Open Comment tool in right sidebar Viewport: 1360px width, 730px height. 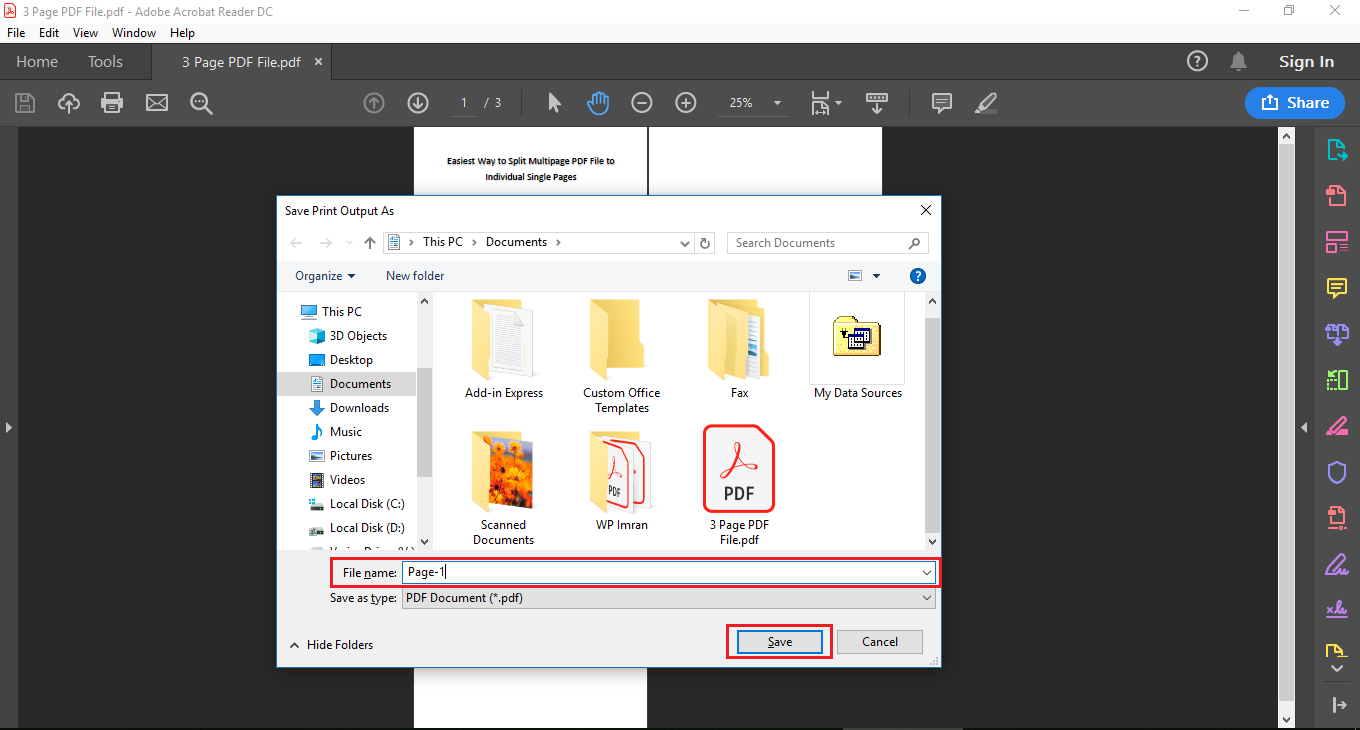pos(1337,288)
